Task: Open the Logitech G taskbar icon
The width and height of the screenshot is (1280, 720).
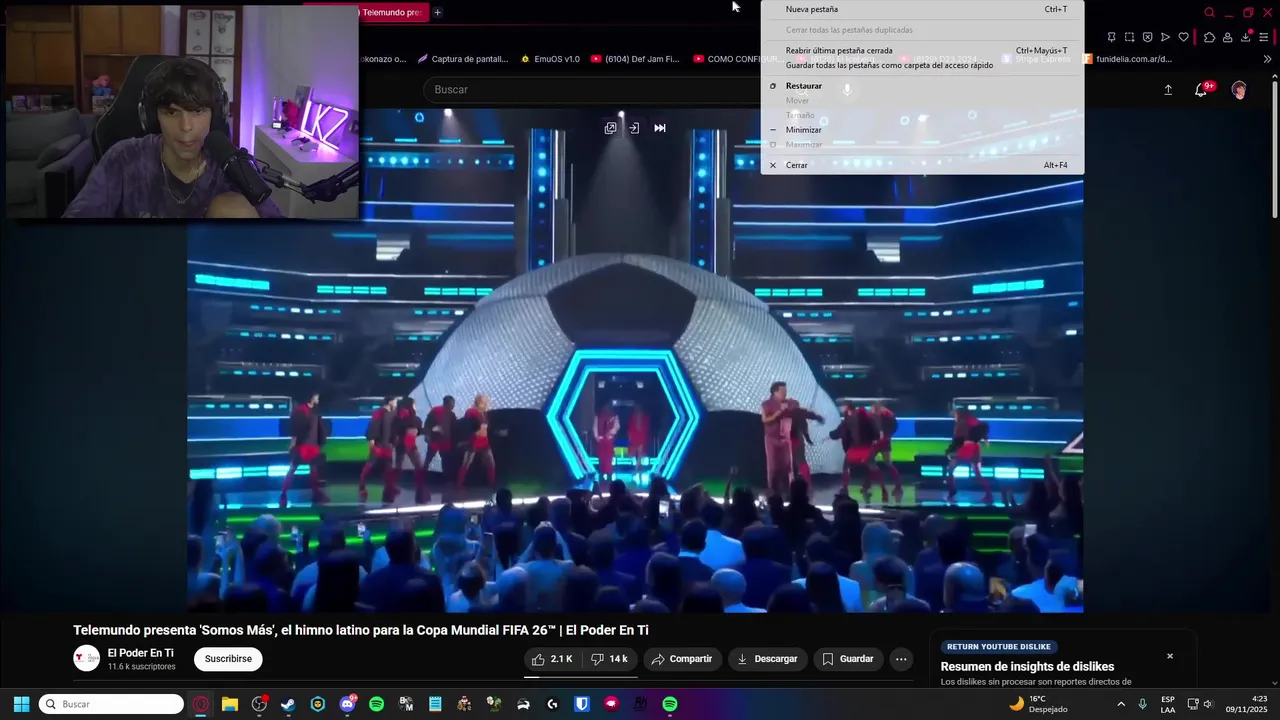Action: 552,704
